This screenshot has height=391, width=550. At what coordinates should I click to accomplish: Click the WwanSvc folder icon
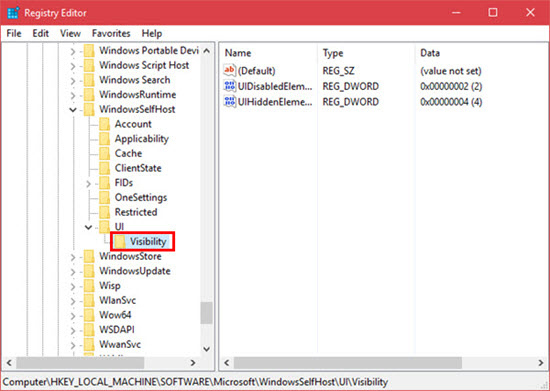click(89, 345)
